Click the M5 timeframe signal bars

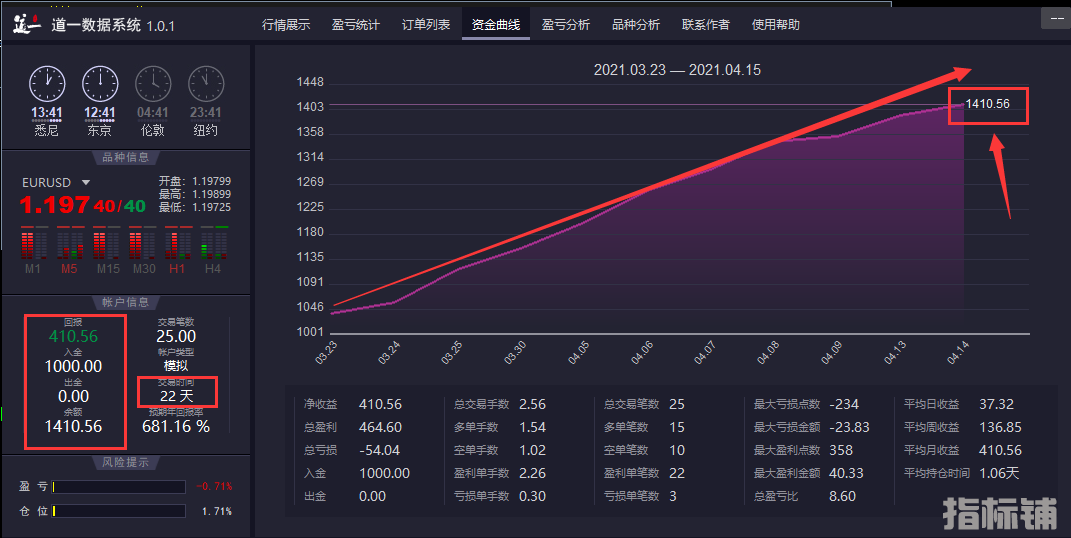pos(70,242)
